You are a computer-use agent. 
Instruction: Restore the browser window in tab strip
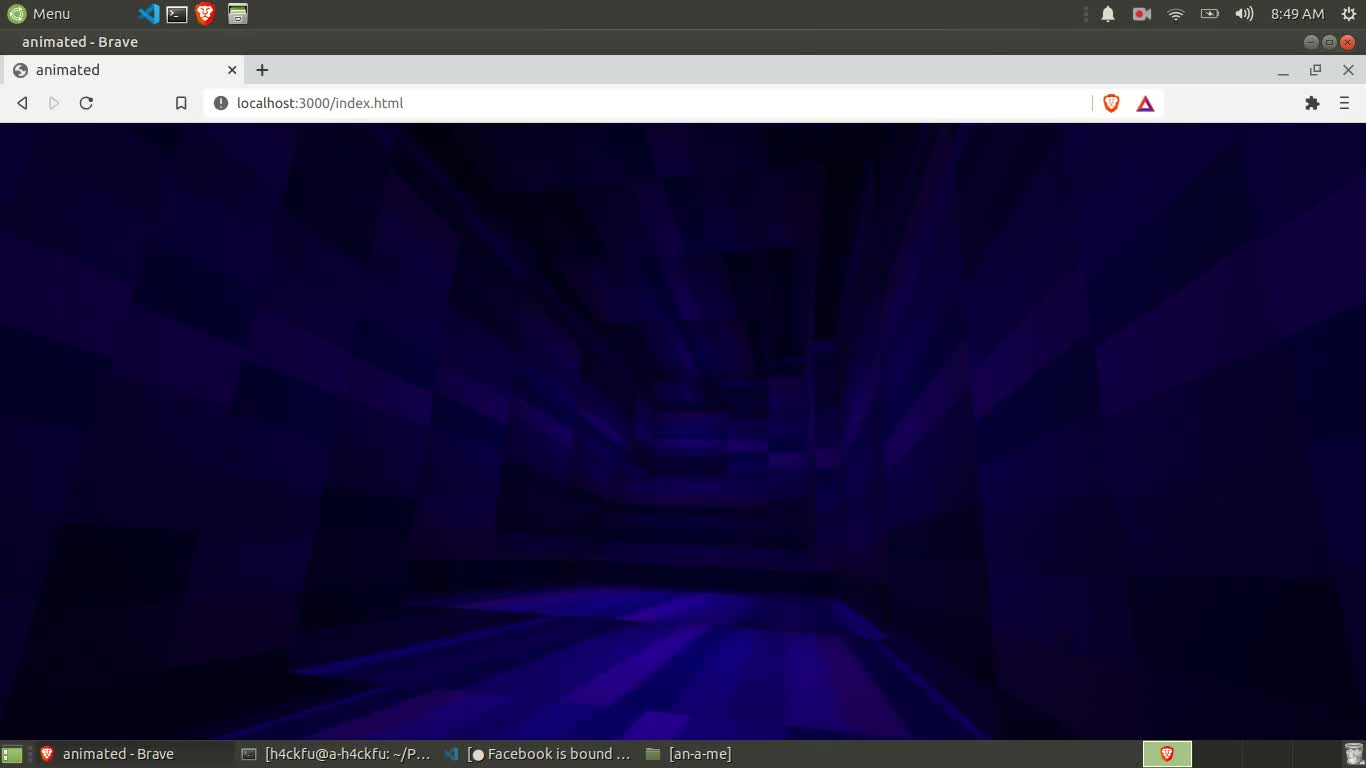[1315, 70]
